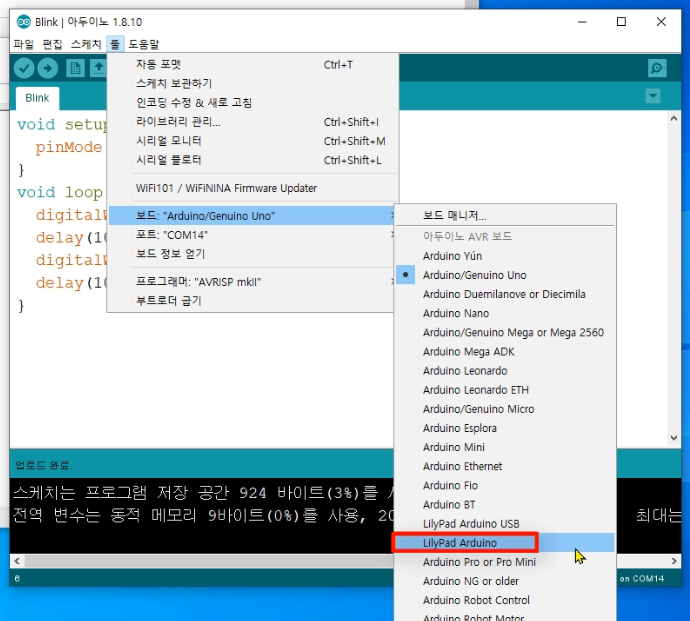This screenshot has width=690, height=621.
Task: Maximize the Arduino IDE window
Action: pos(621,22)
